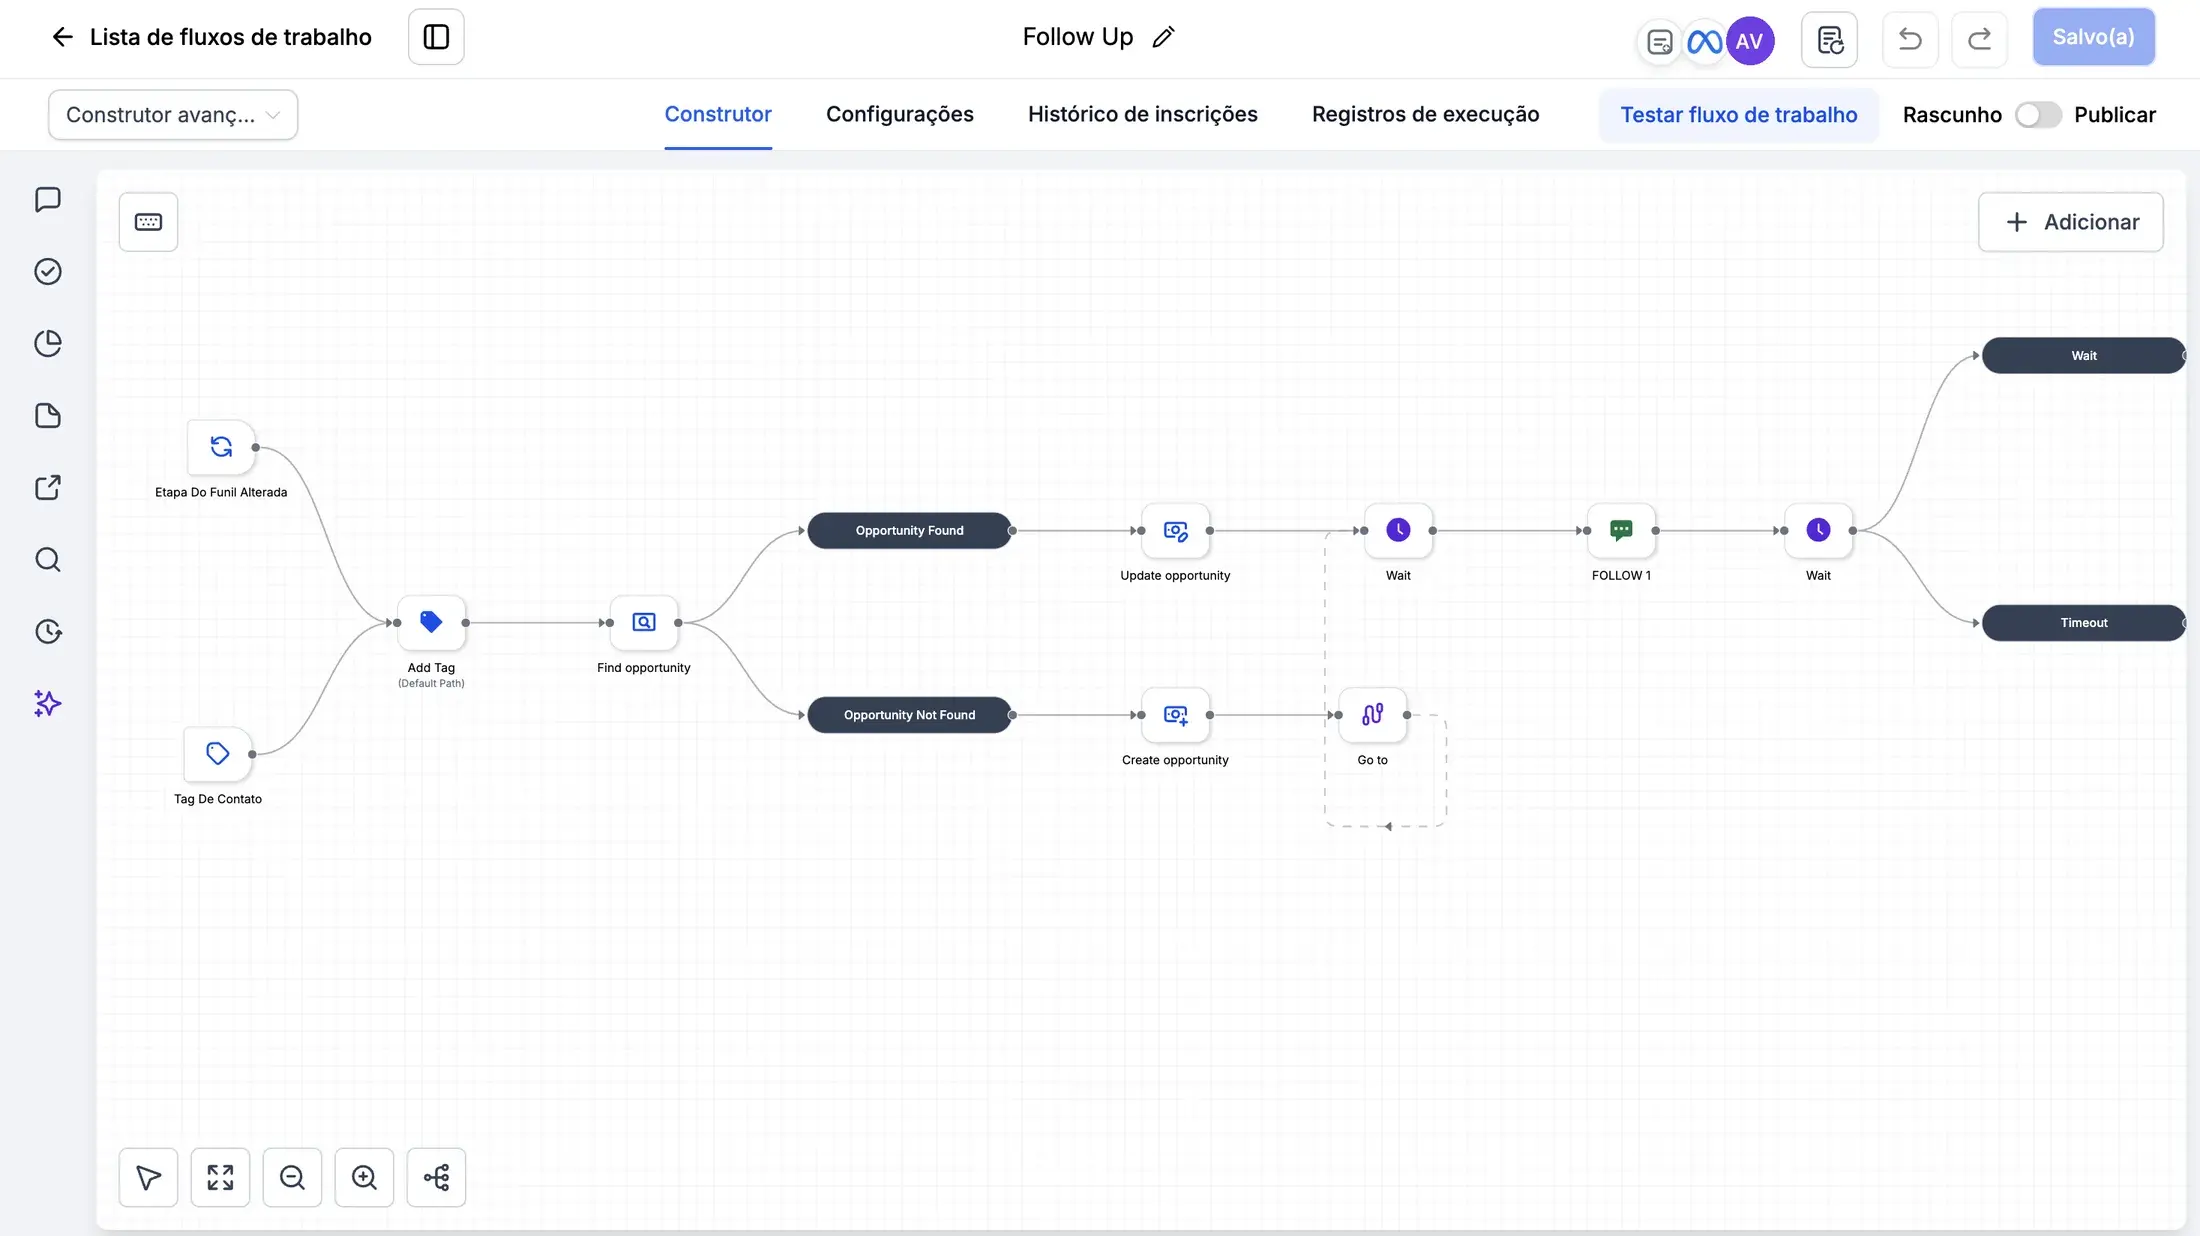Image resolution: width=2200 pixels, height=1236 pixels.
Task: Open the search sidebar icon
Action: 48,560
